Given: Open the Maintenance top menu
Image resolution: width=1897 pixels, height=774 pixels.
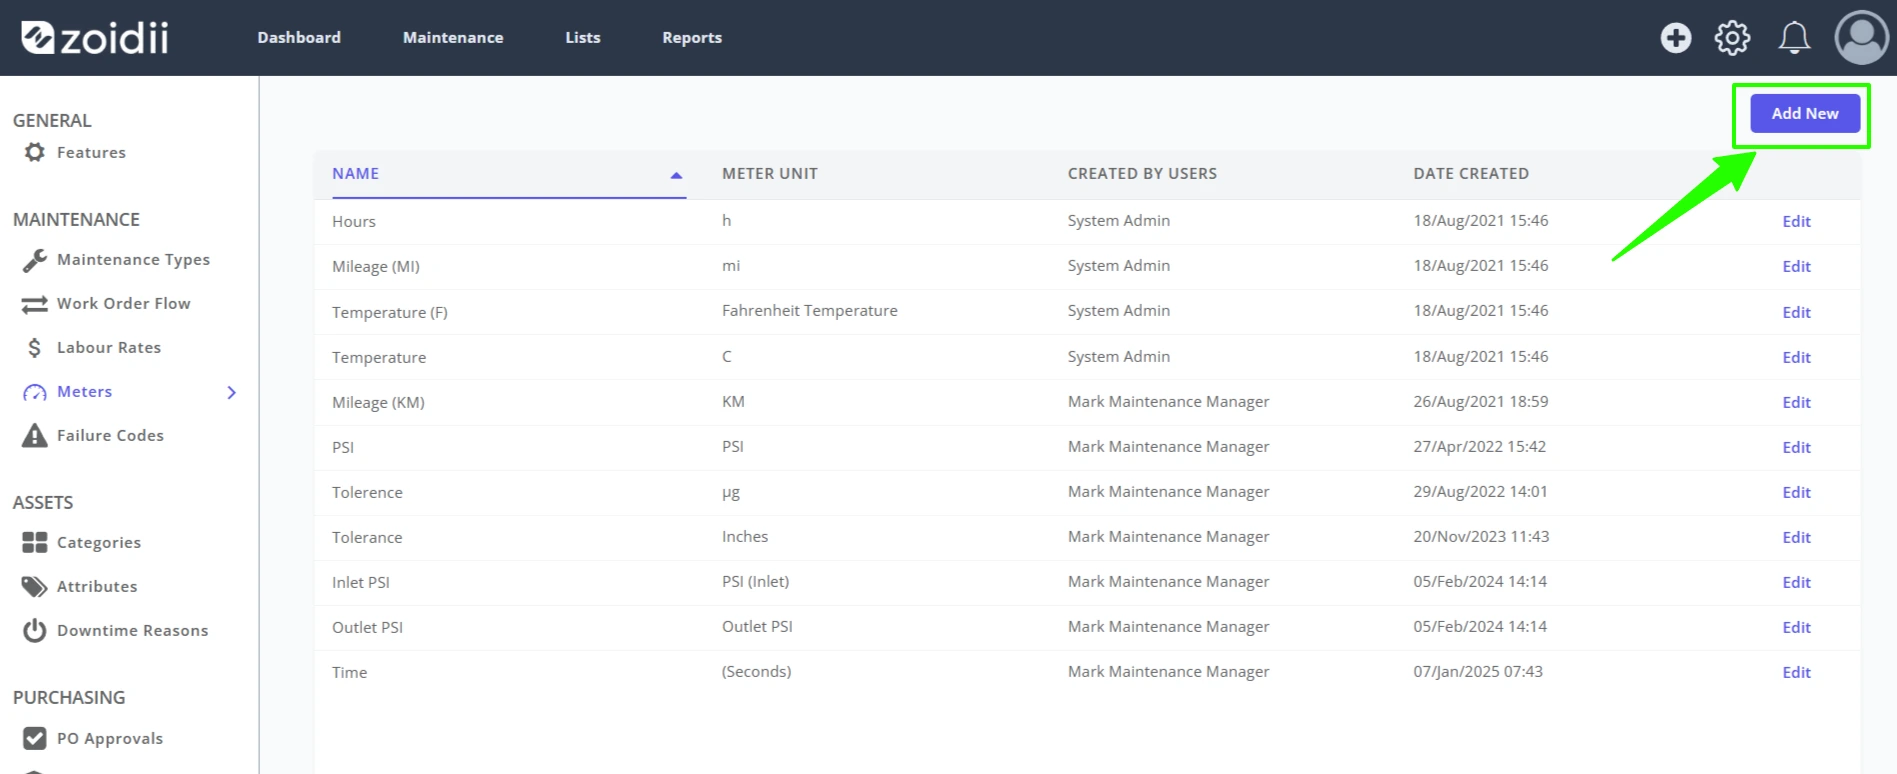Looking at the screenshot, I should (453, 38).
